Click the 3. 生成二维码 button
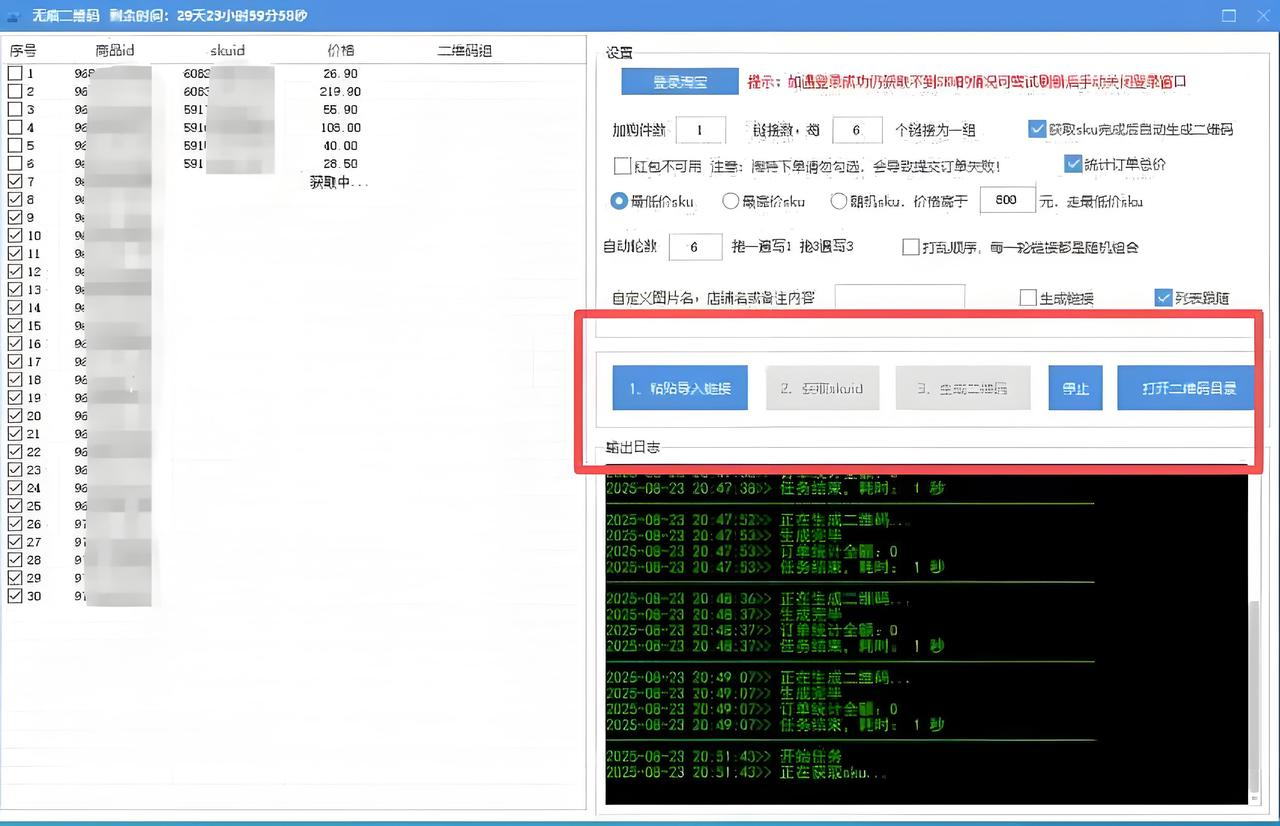This screenshot has height=826, width=1280. (x=963, y=388)
